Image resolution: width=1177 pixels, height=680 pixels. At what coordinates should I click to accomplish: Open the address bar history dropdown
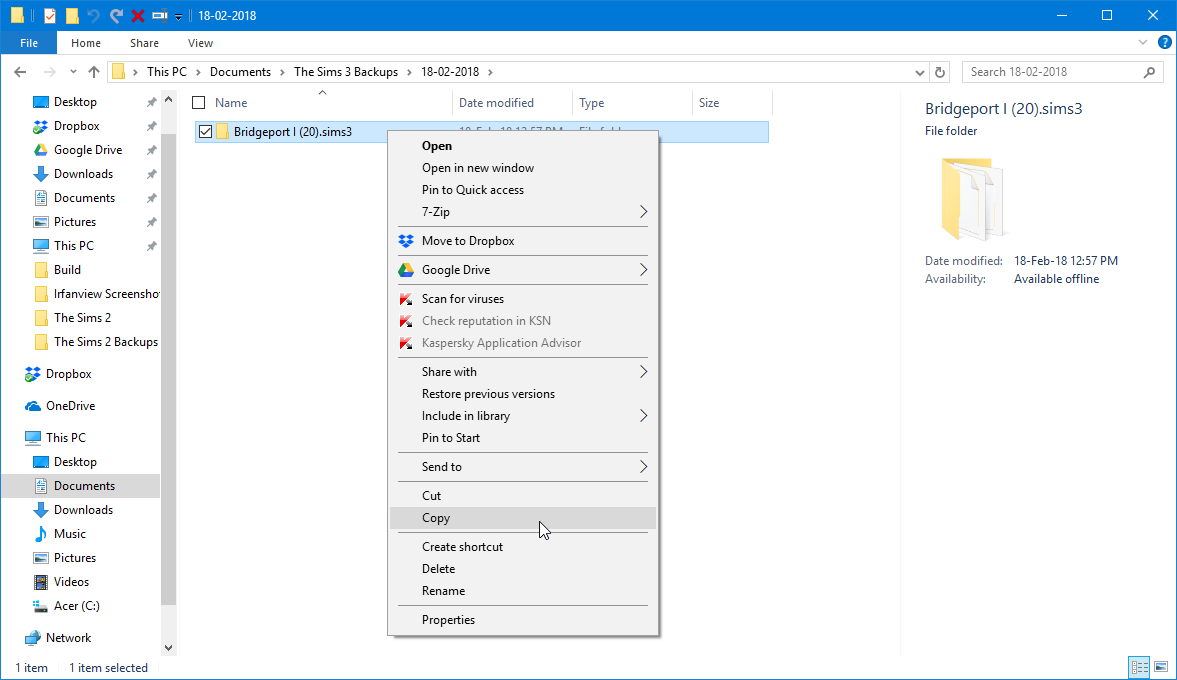(x=920, y=72)
